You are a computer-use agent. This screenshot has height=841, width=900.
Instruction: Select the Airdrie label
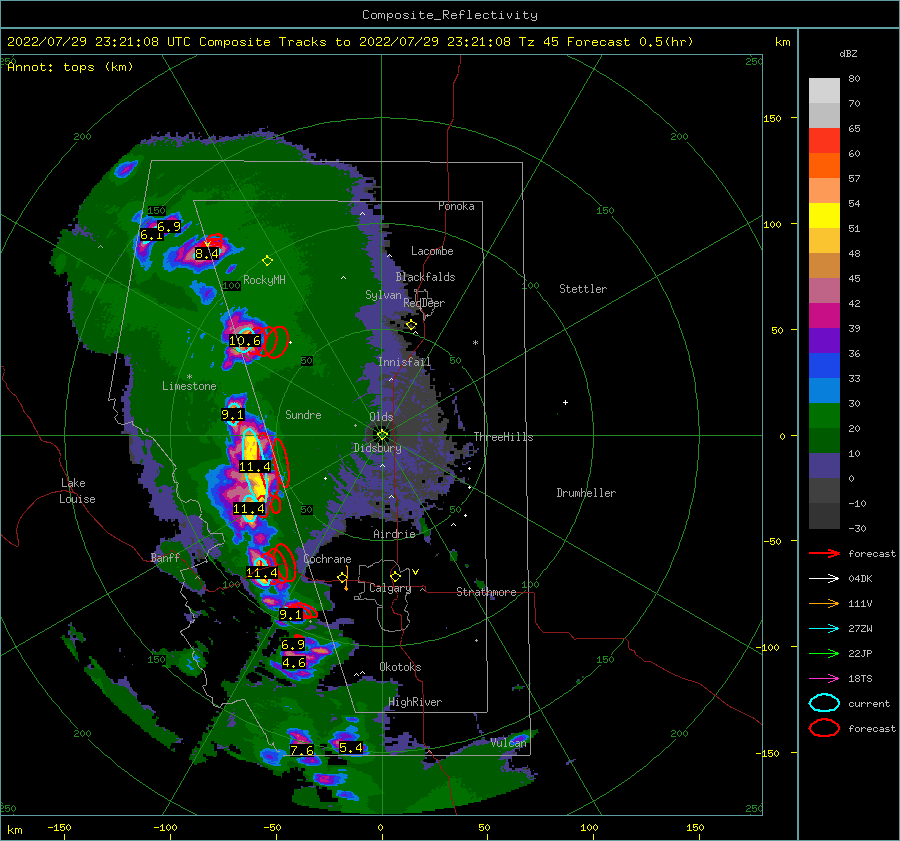coord(394,534)
